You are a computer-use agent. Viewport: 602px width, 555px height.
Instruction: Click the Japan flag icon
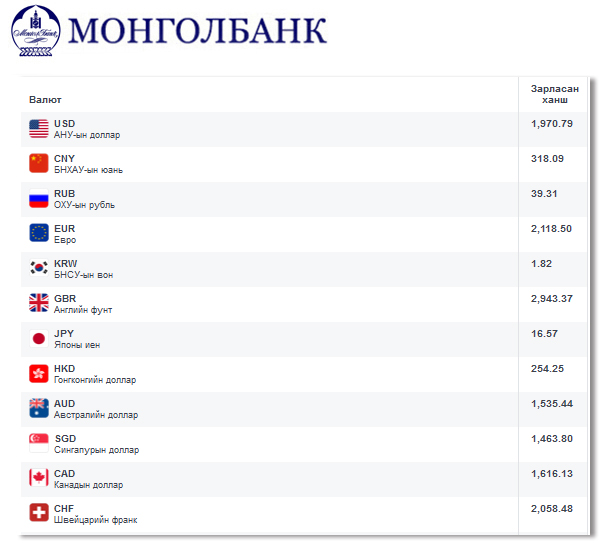[x=39, y=339]
